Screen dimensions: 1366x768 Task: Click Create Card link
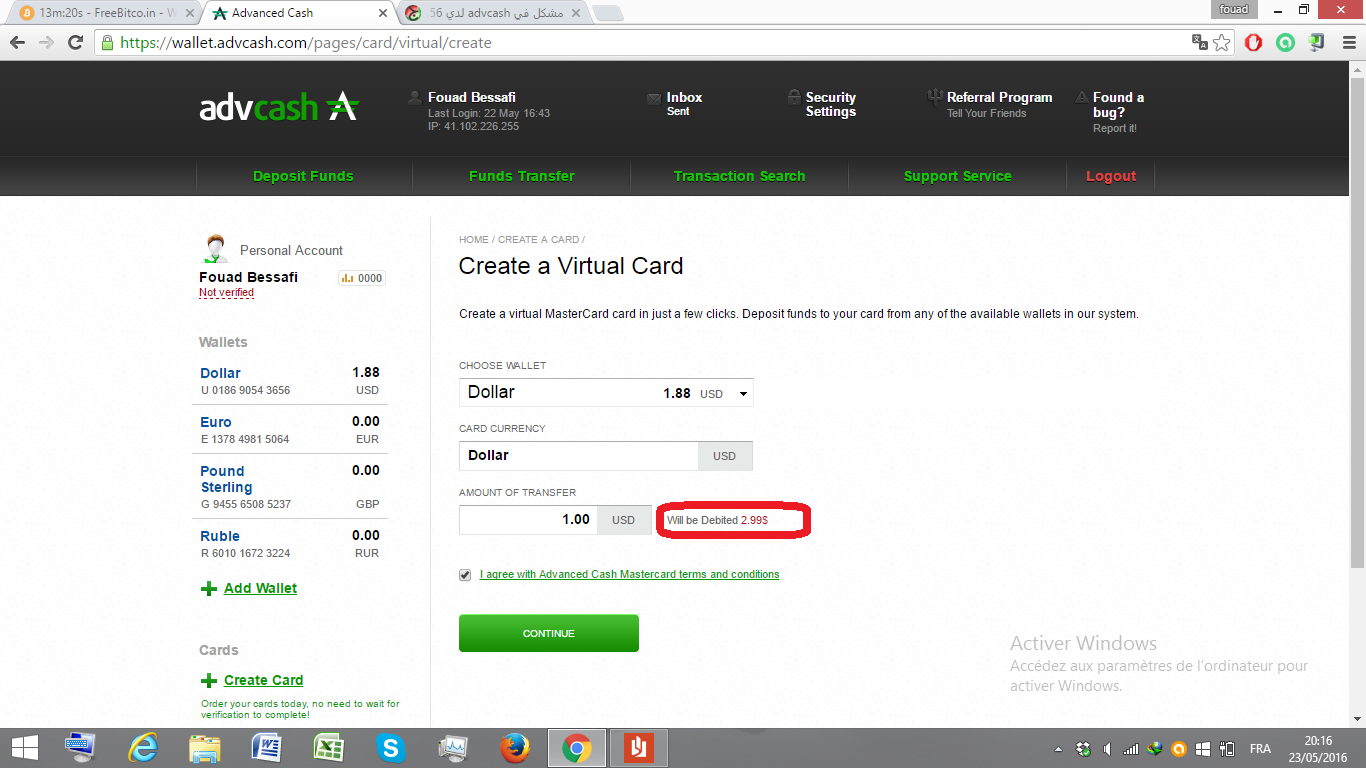pos(263,681)
